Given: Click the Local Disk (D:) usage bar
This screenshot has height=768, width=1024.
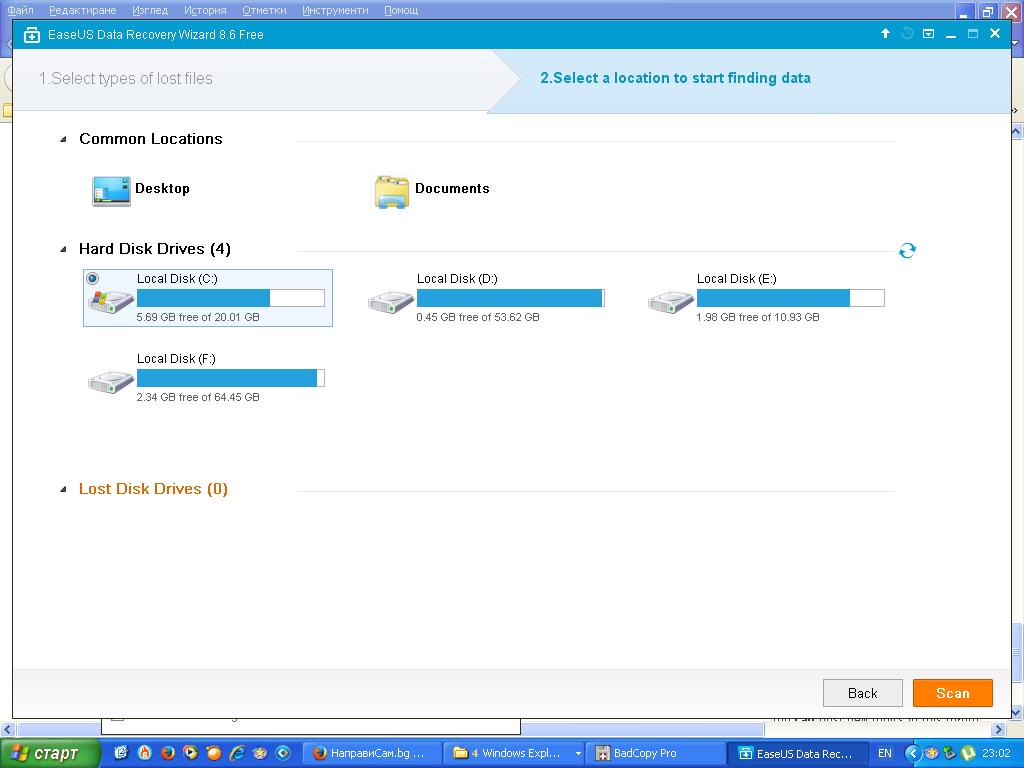Looking at the screenshot, I should point(511,298).
